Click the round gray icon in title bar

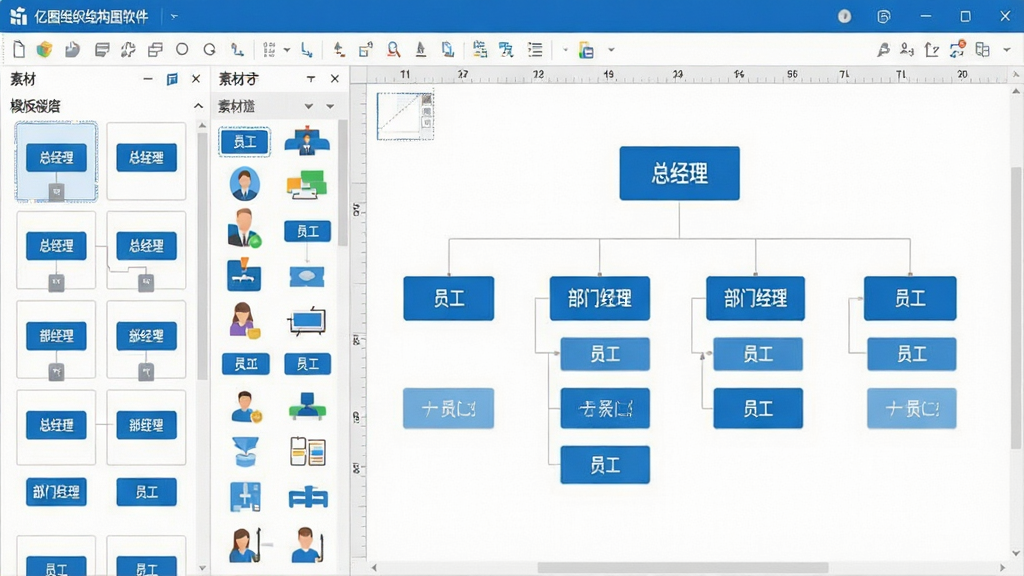click(x=844, y=16)
